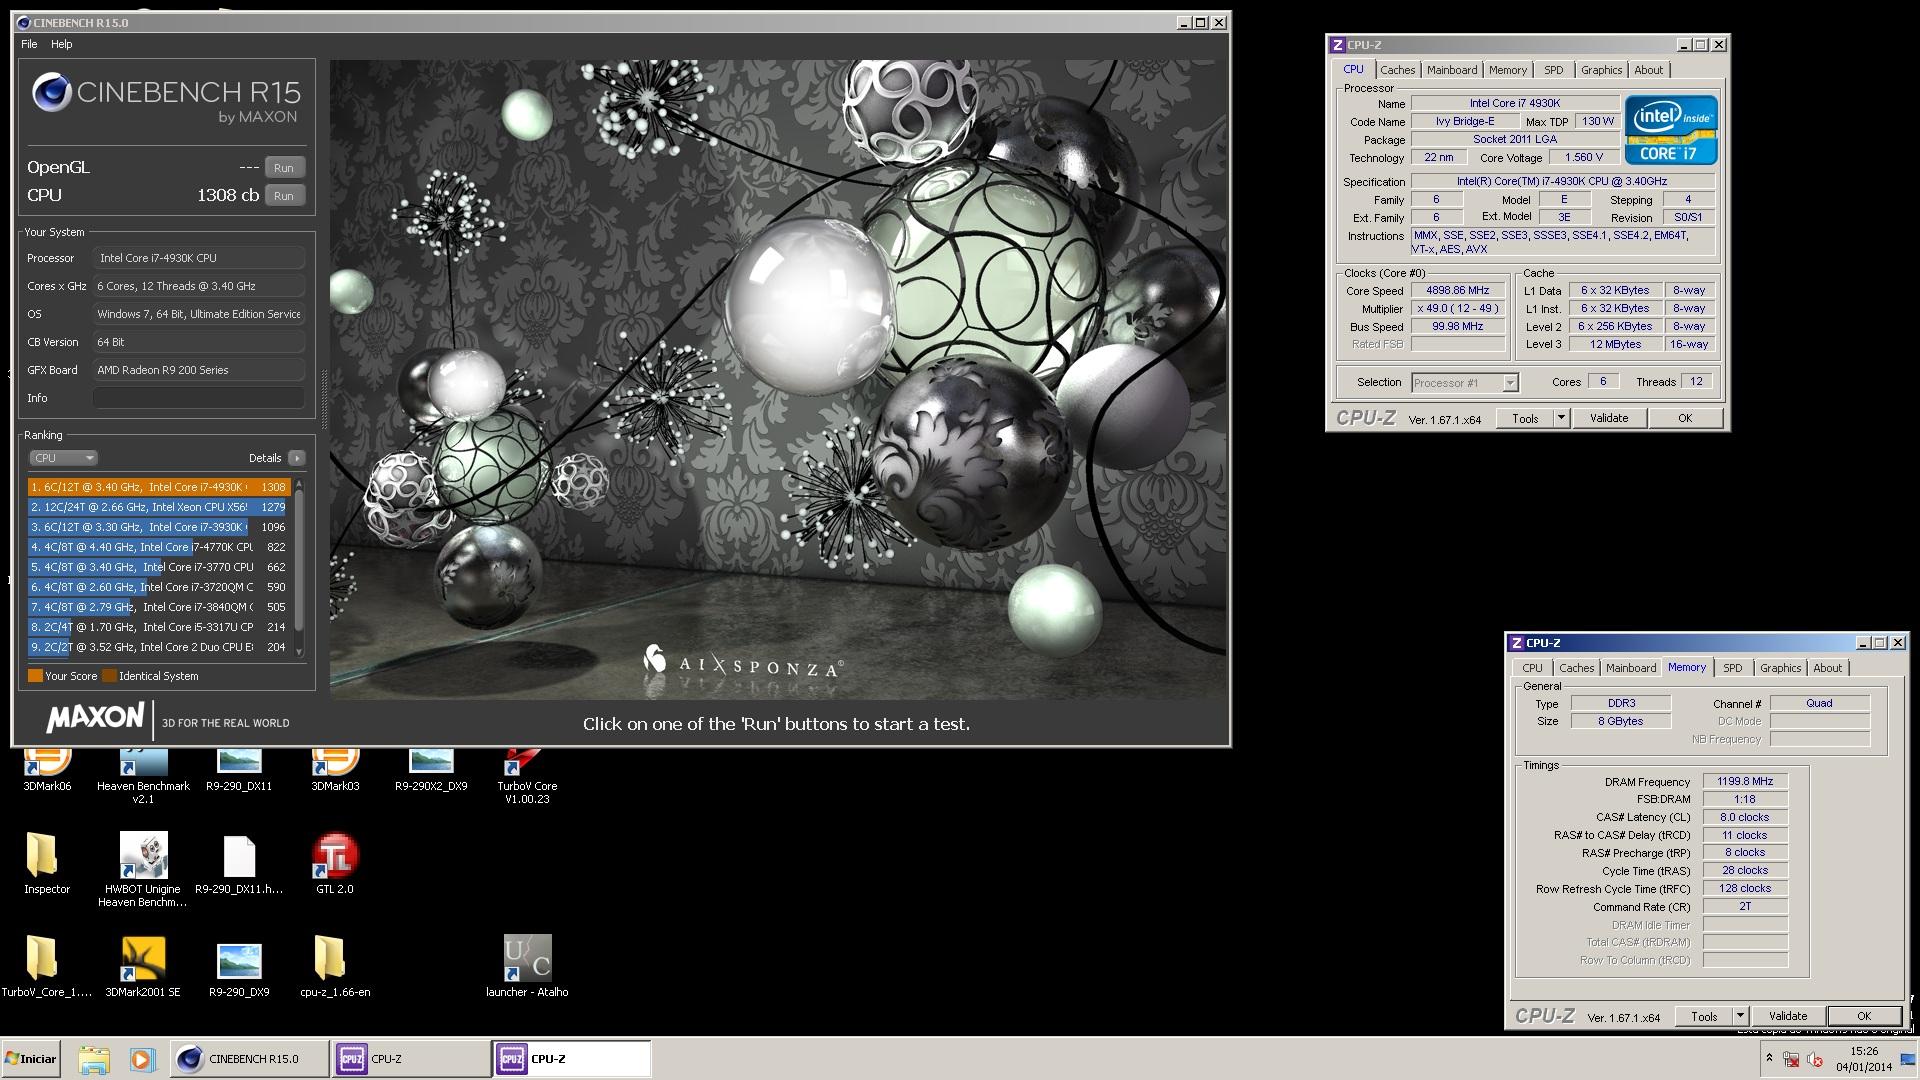Open the R9-290_DX11 image file

pos(239,770)
